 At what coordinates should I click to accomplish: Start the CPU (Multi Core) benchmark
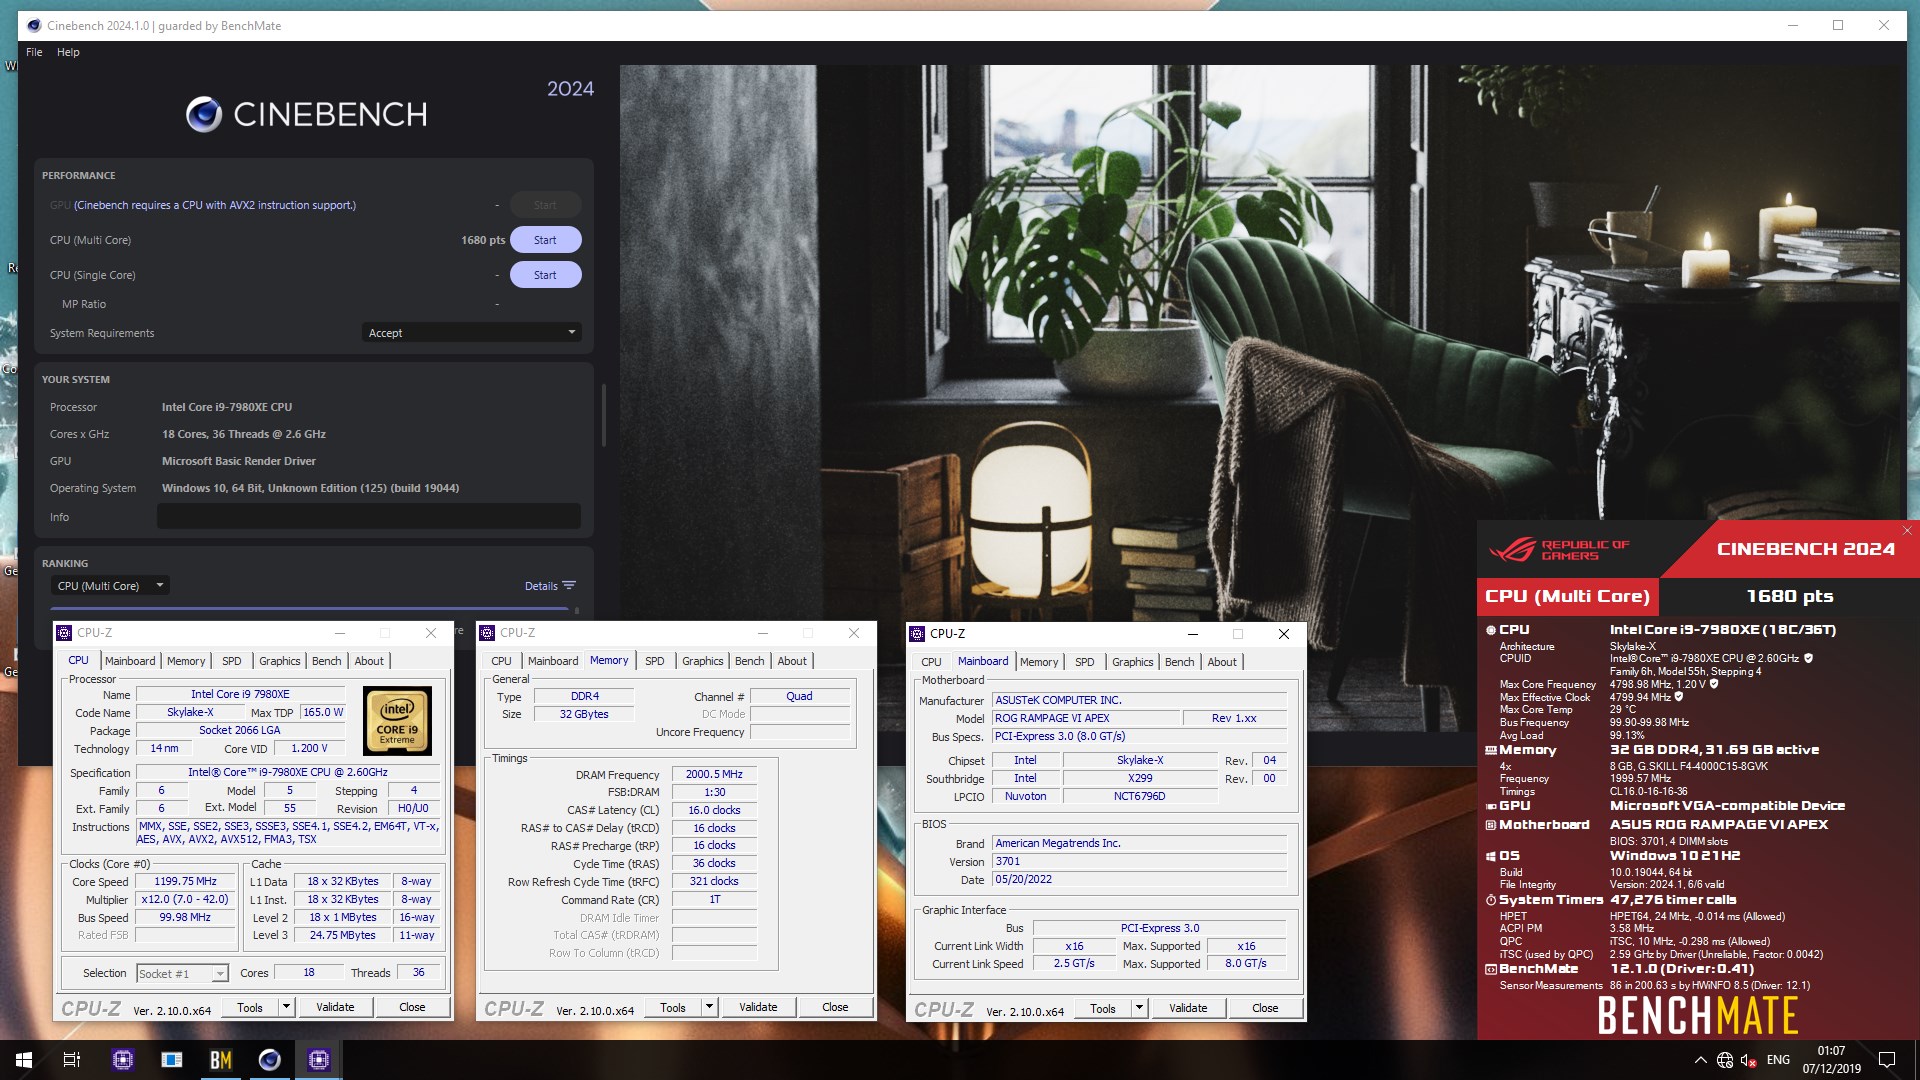point(545,240)
